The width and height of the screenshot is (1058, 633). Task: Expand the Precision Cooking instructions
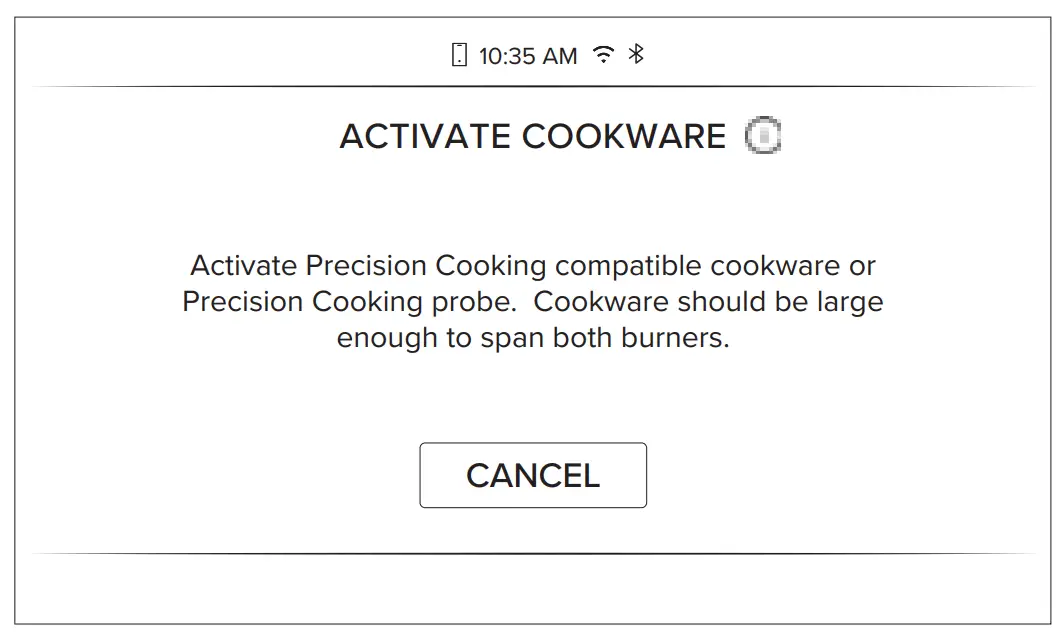click(x=531, y=301)
